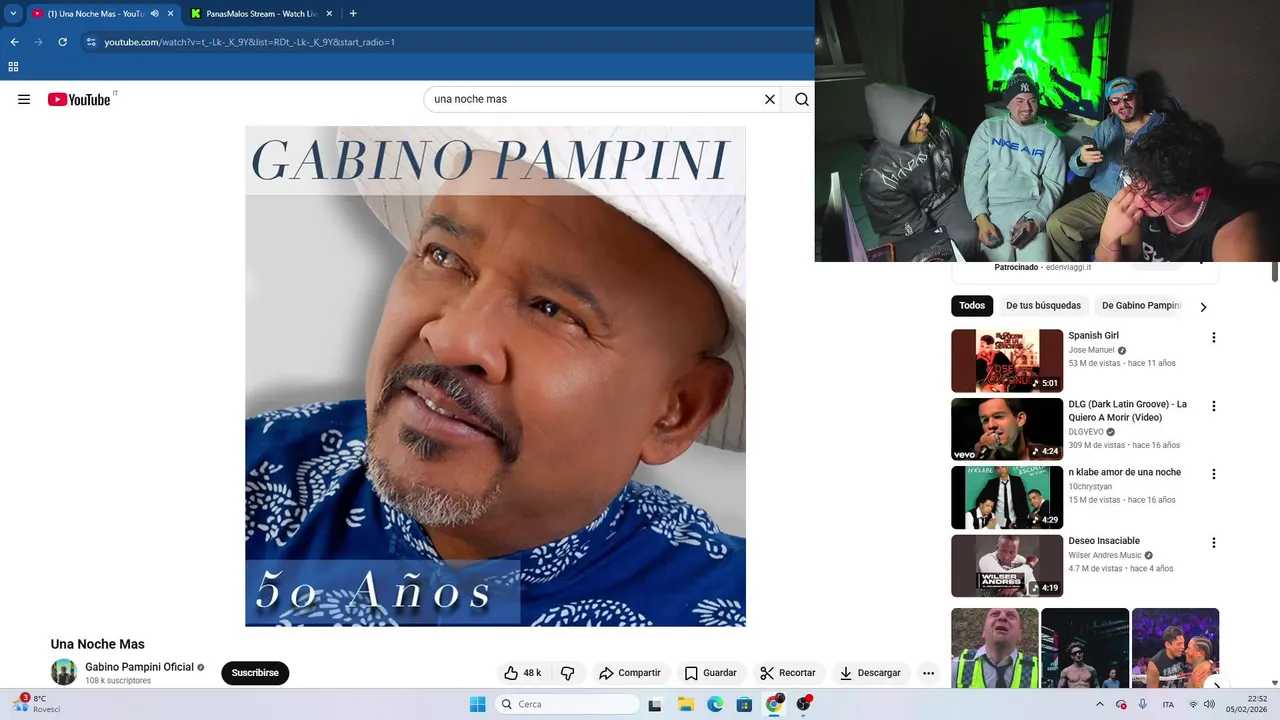The height and width of the screenshot is (720, 1280).
Task: Show more filter chips with right arrow
Action: [1203, 307]
